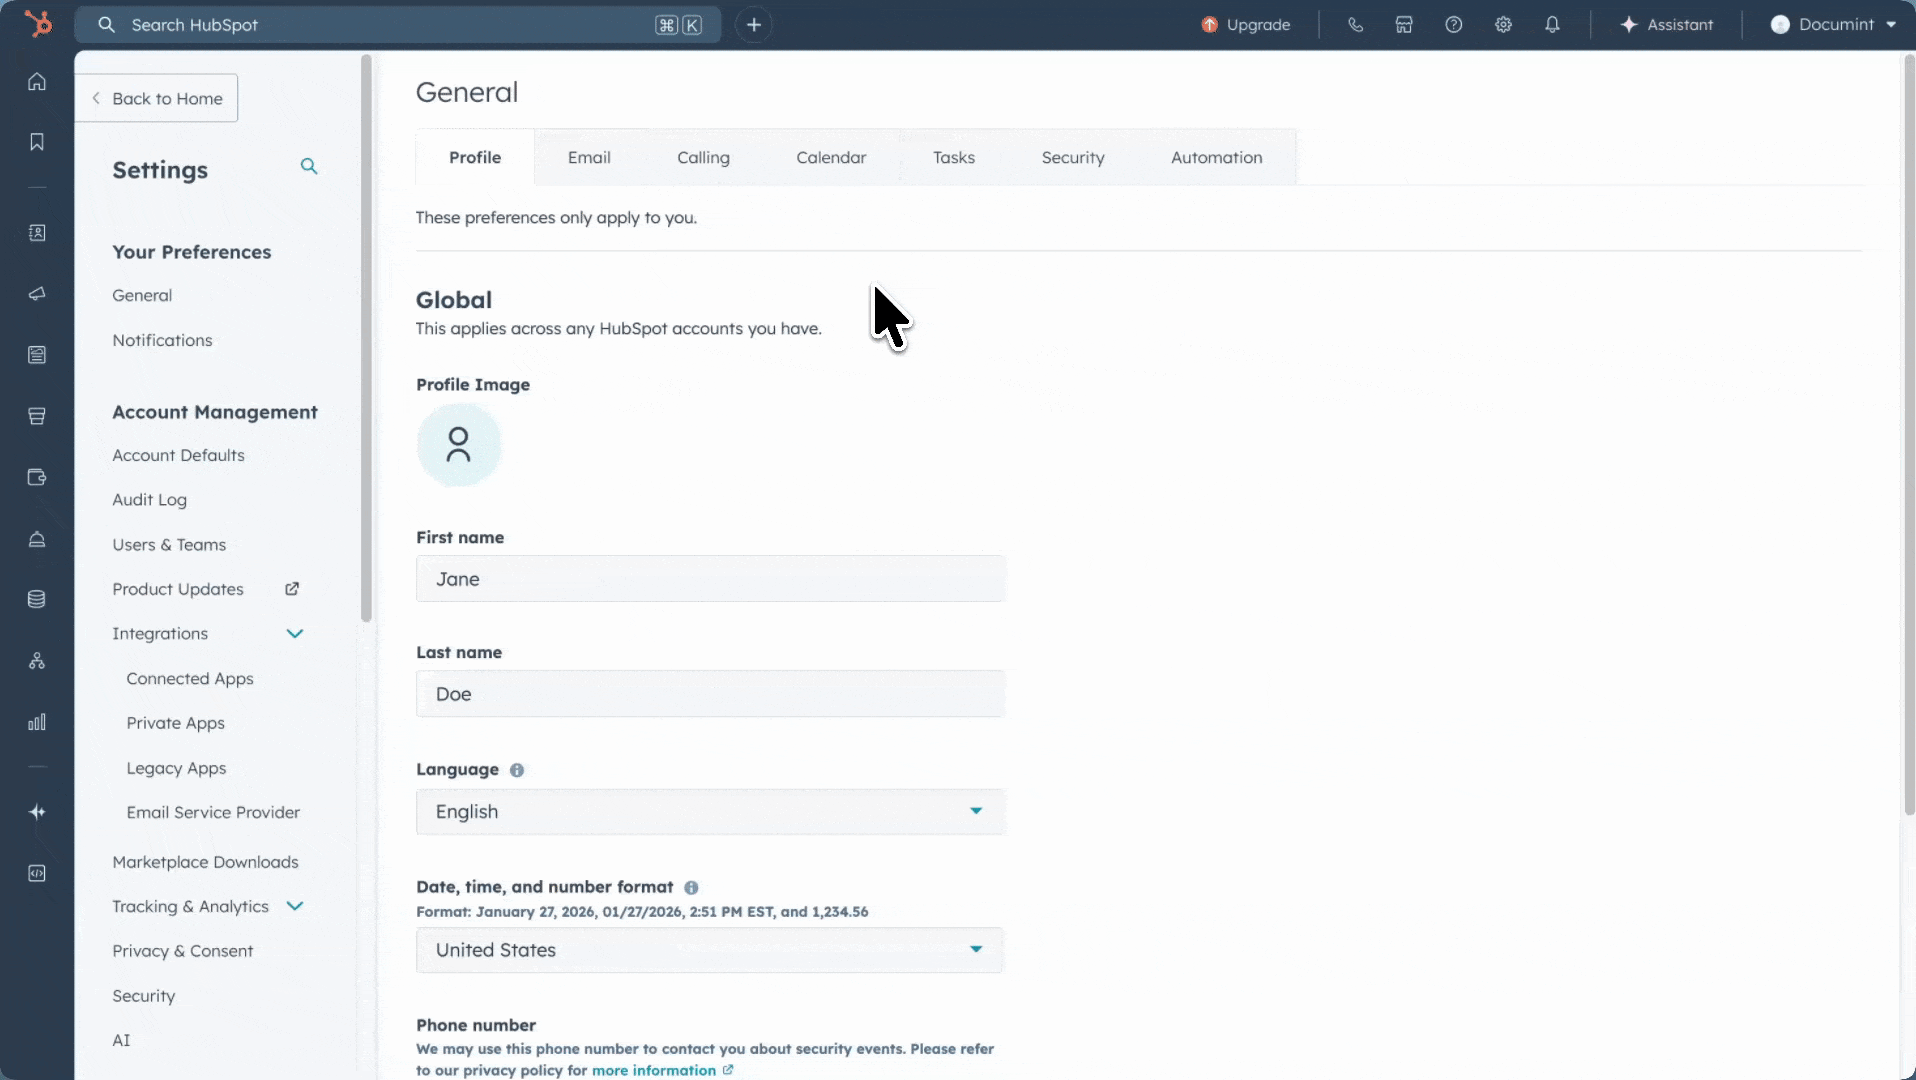Click the settings search magnifier icon
Screen dimensions: 1916x1080
tap(309, 167)
